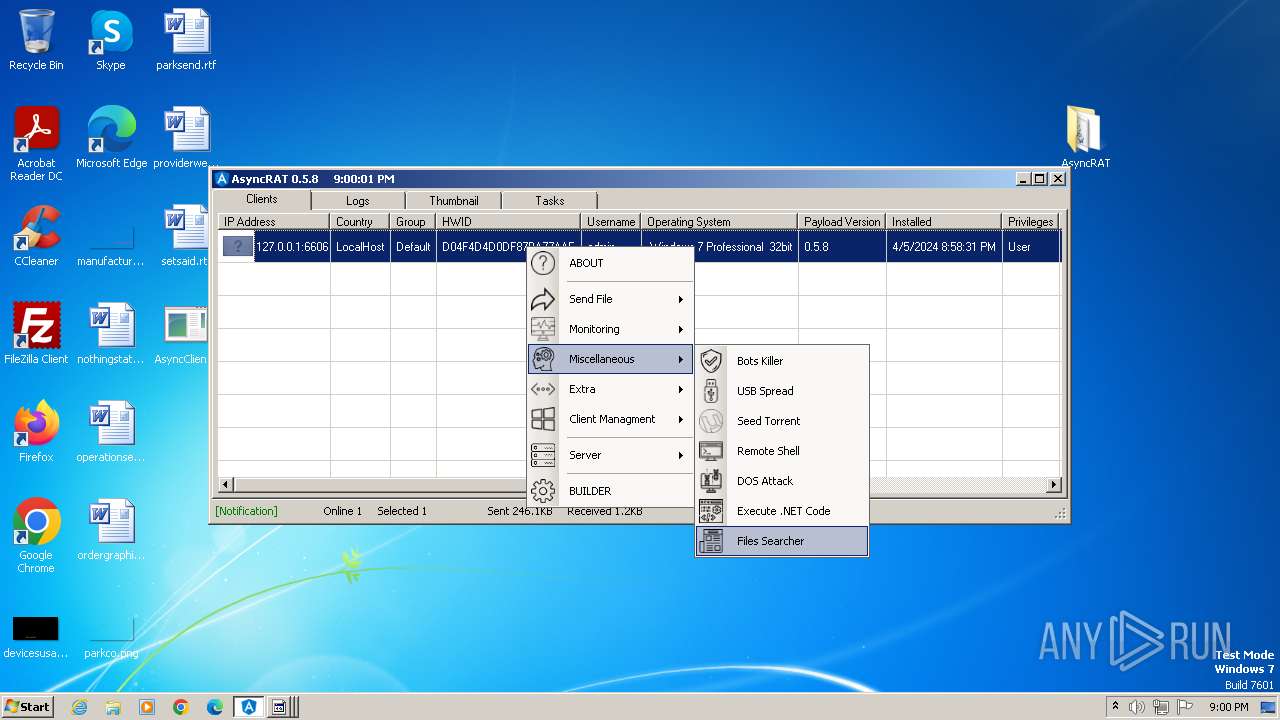
Task: Click the Start button
Action: (x=27, y=707)
